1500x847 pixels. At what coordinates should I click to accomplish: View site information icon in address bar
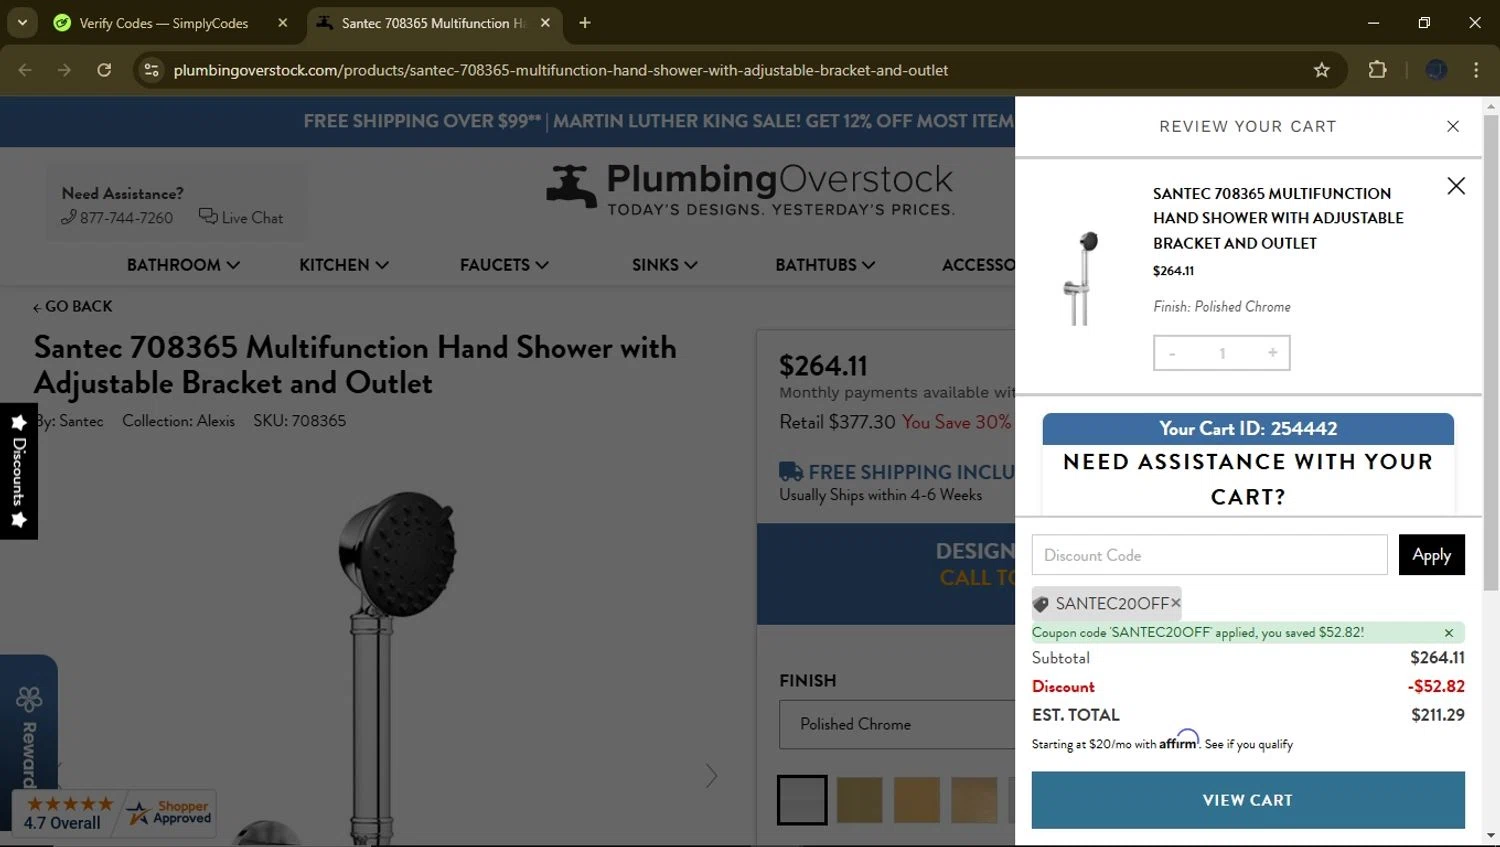[x=151, y=70]
